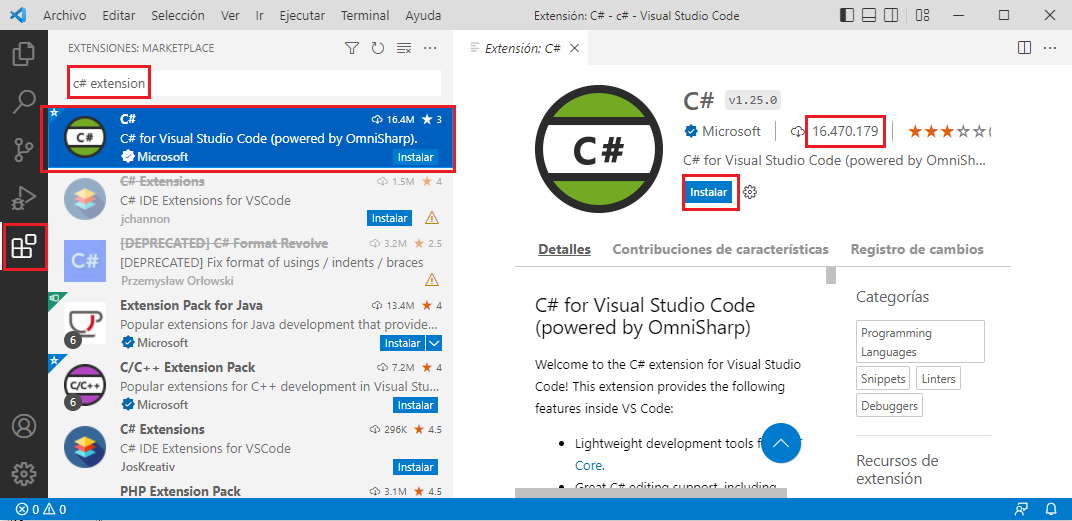Viewport: 1072px width, 521px height.
Task: Open the Ejecutar menu
Action: pos(302,15)
